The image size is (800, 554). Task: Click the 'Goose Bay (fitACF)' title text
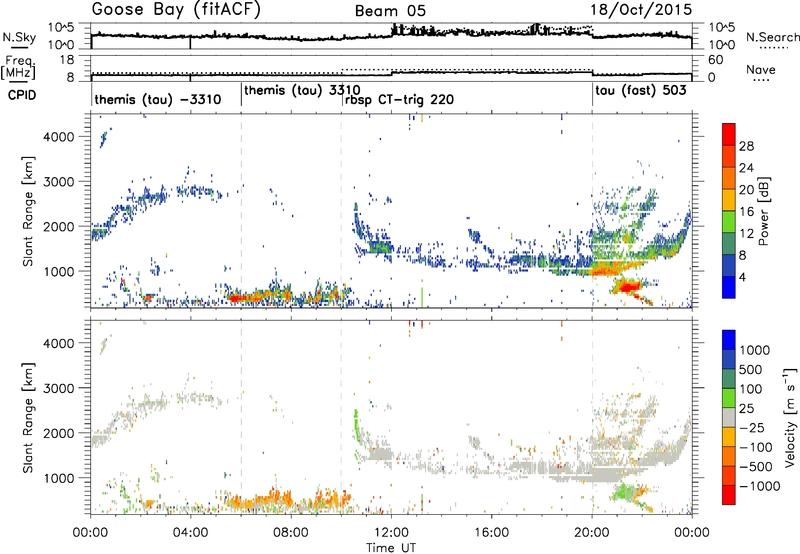pos(176,9)
